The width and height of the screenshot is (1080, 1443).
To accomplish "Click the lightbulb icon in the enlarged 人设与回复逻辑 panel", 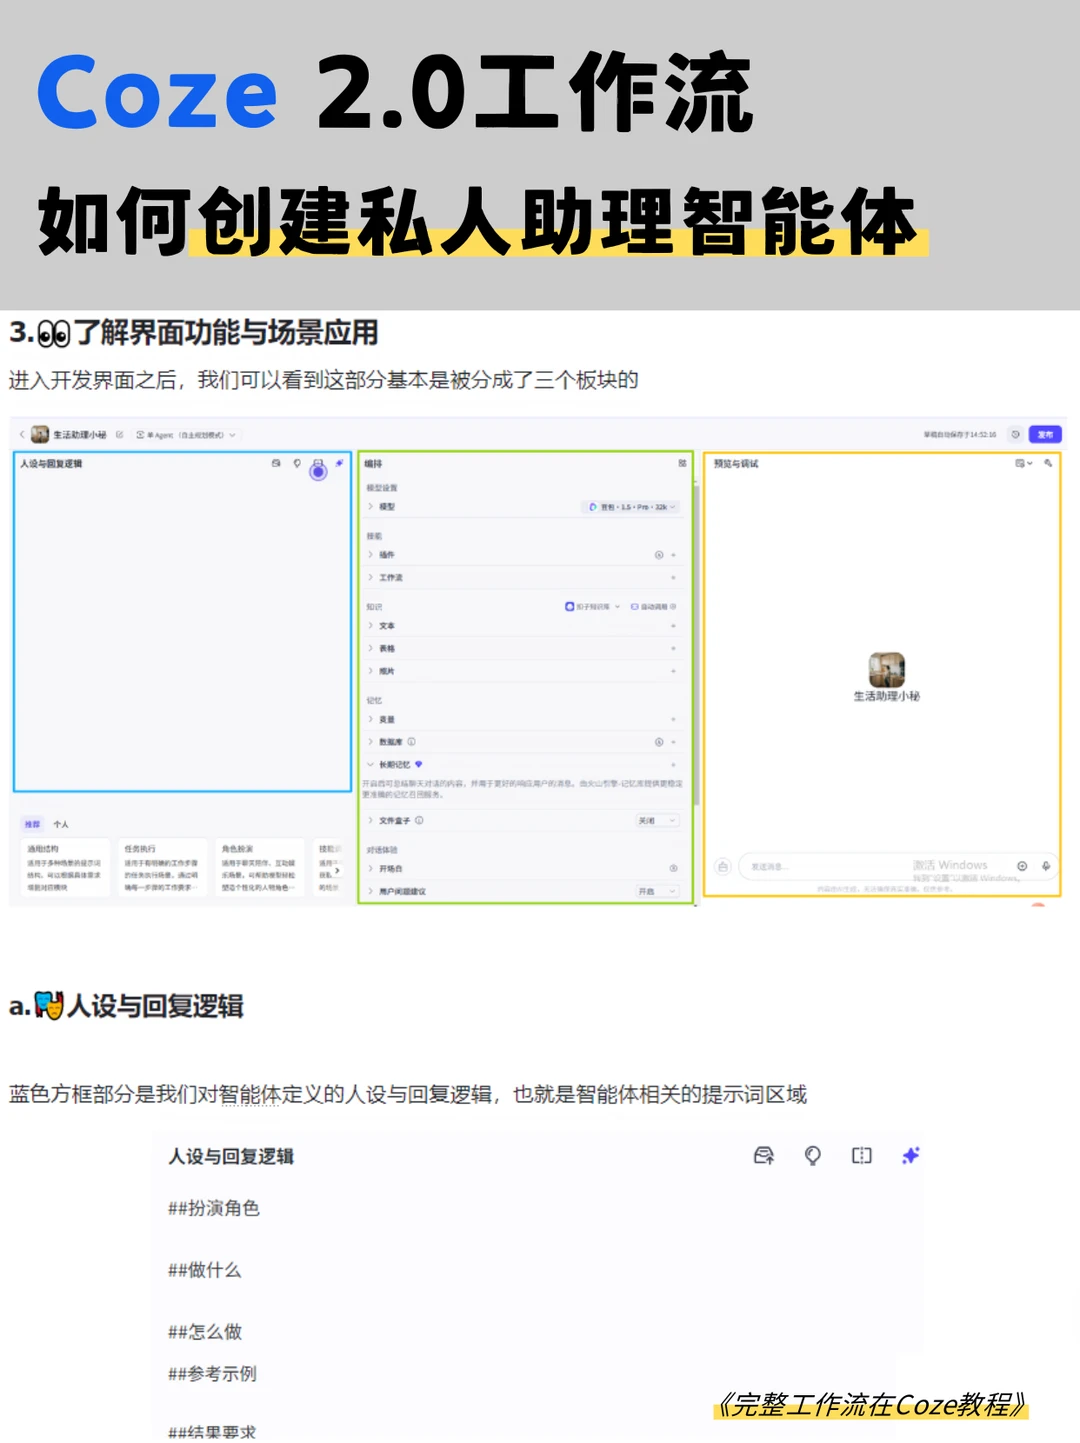I will [813, 1156].
